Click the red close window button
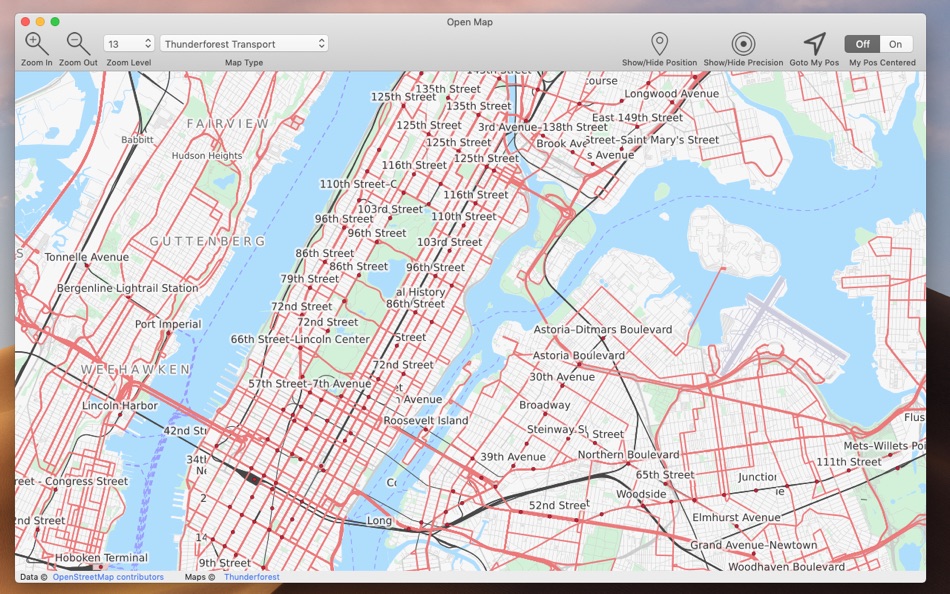 (x=25, y=22)
